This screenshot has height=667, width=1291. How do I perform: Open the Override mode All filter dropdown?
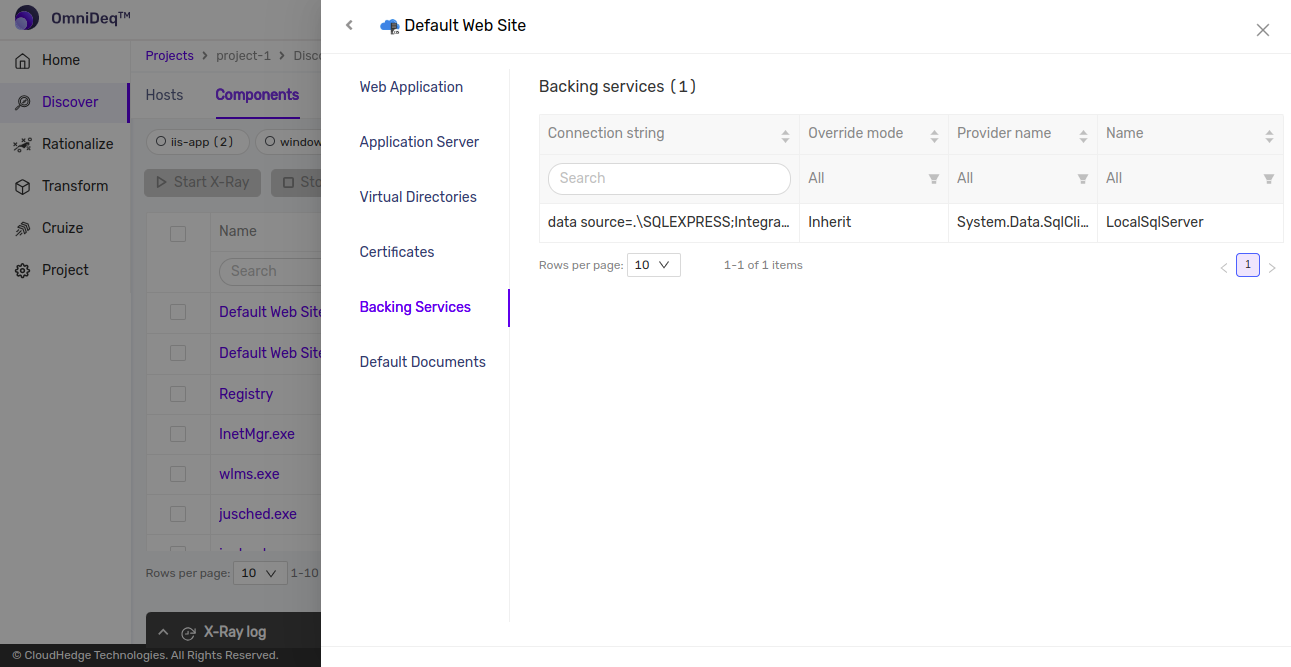(873, 178)
